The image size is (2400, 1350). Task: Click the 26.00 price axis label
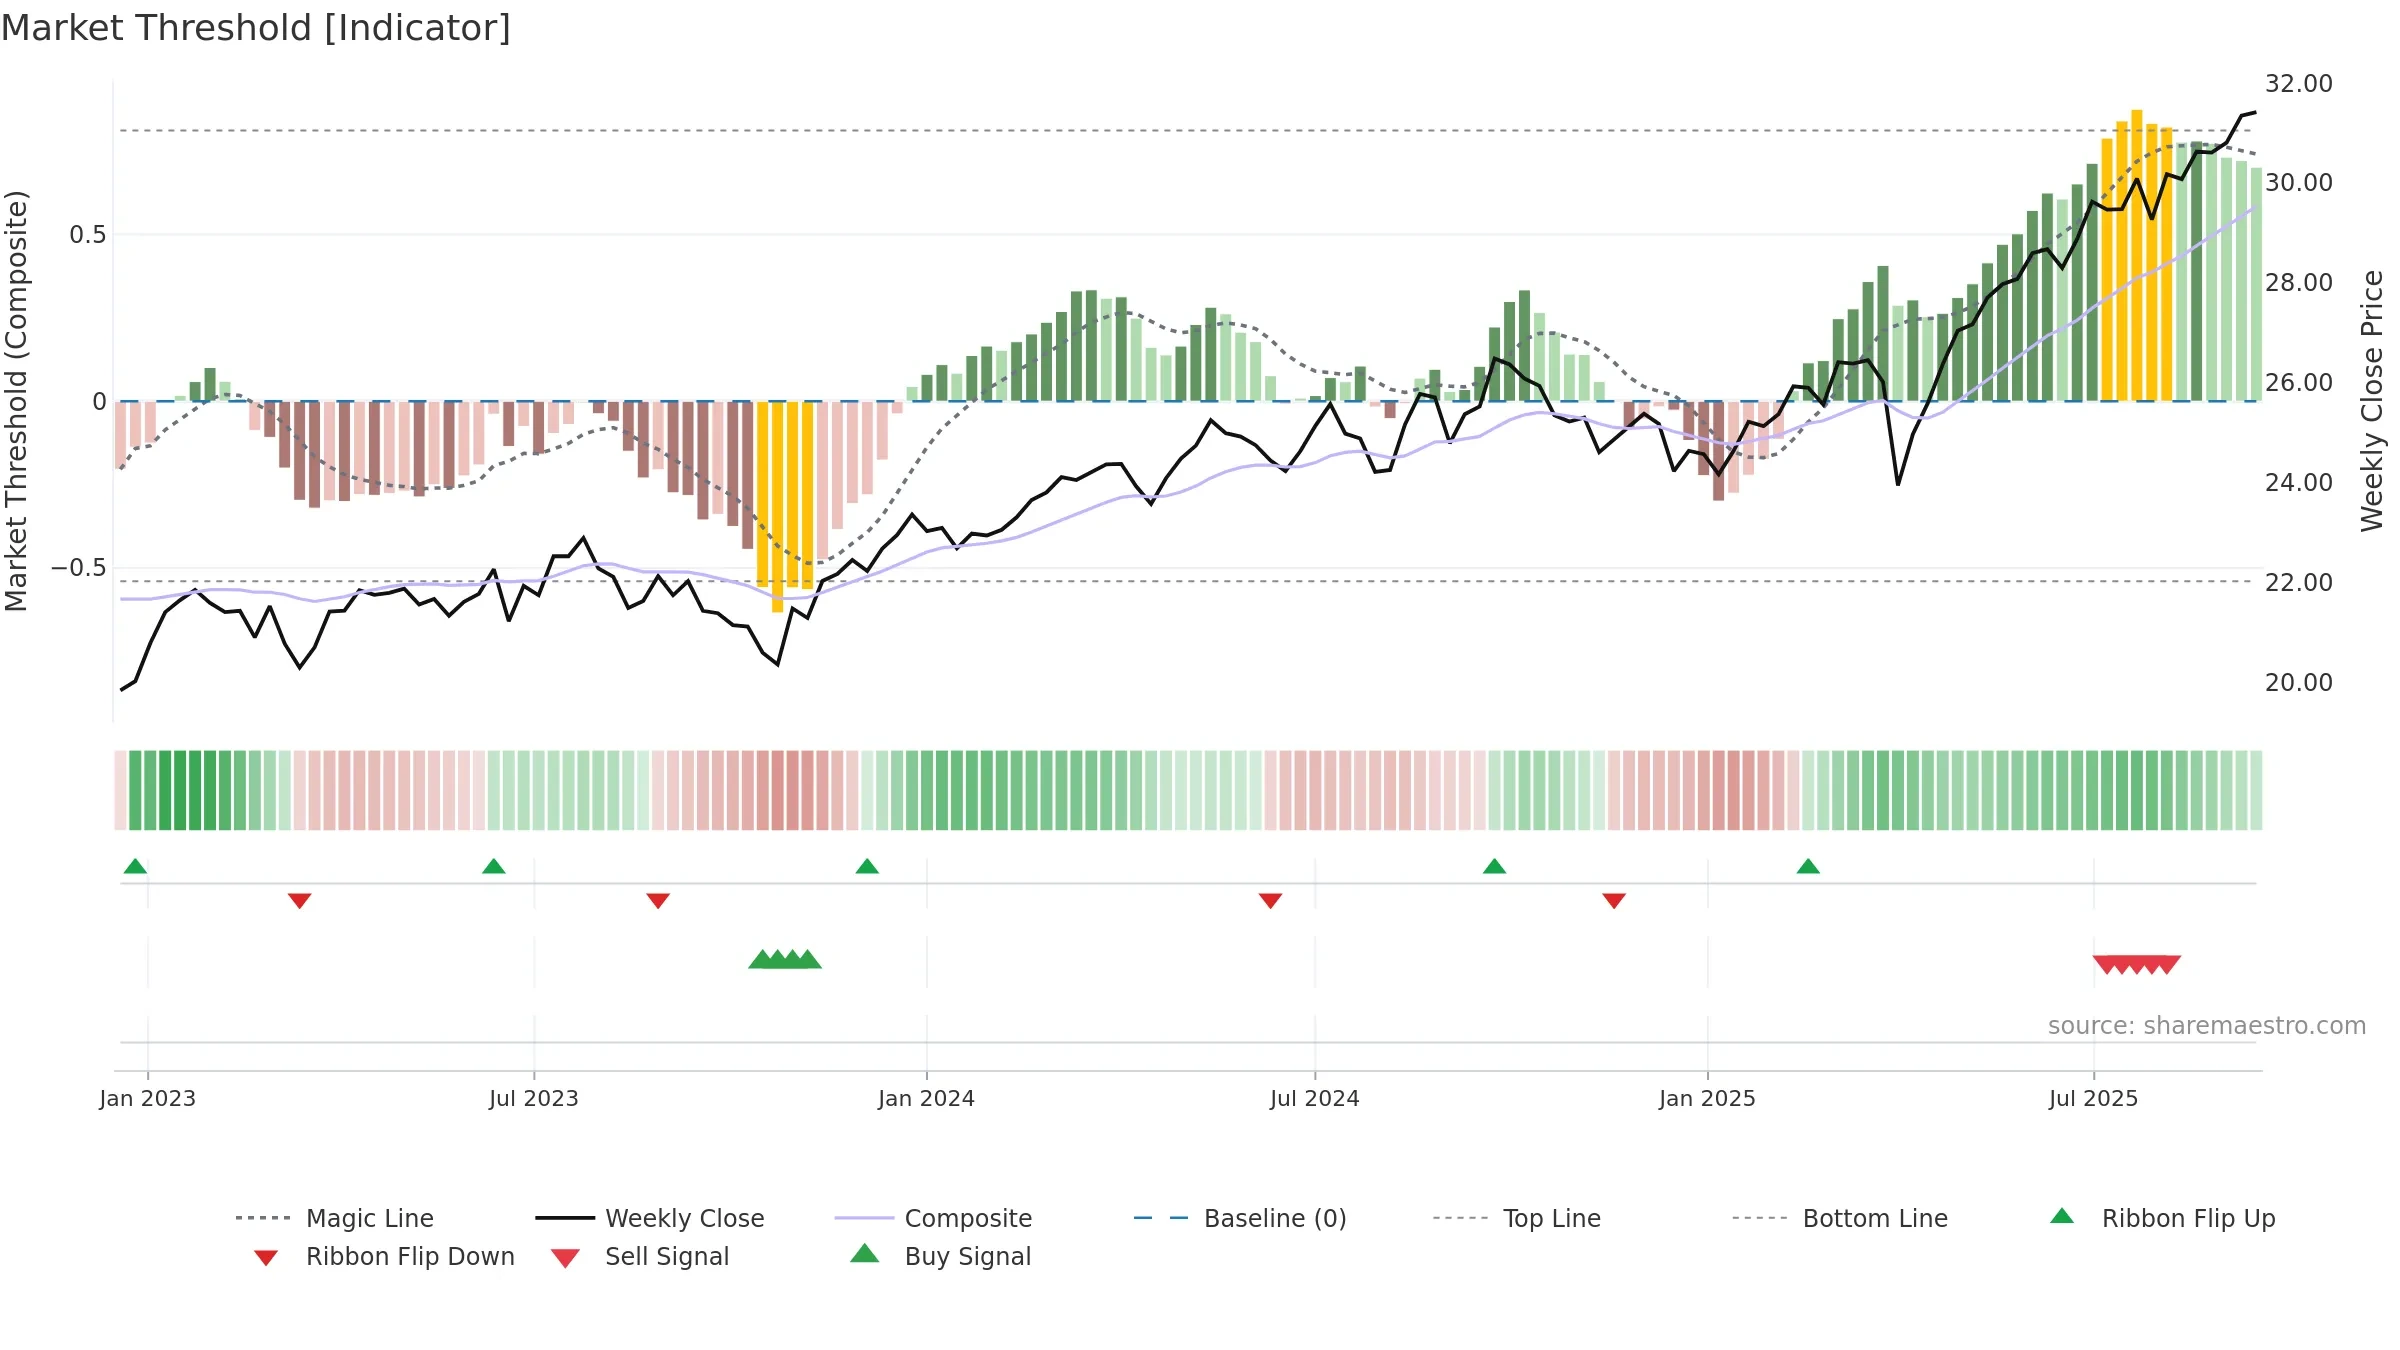click(2299, 382)
